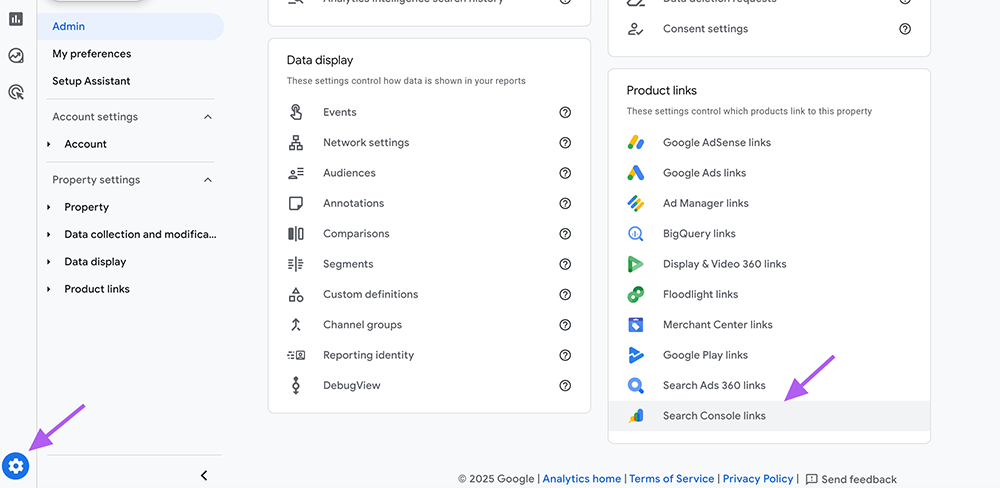Click the Events touch icon
This screenshot has height=488, width=1000.
click(296, 112)
